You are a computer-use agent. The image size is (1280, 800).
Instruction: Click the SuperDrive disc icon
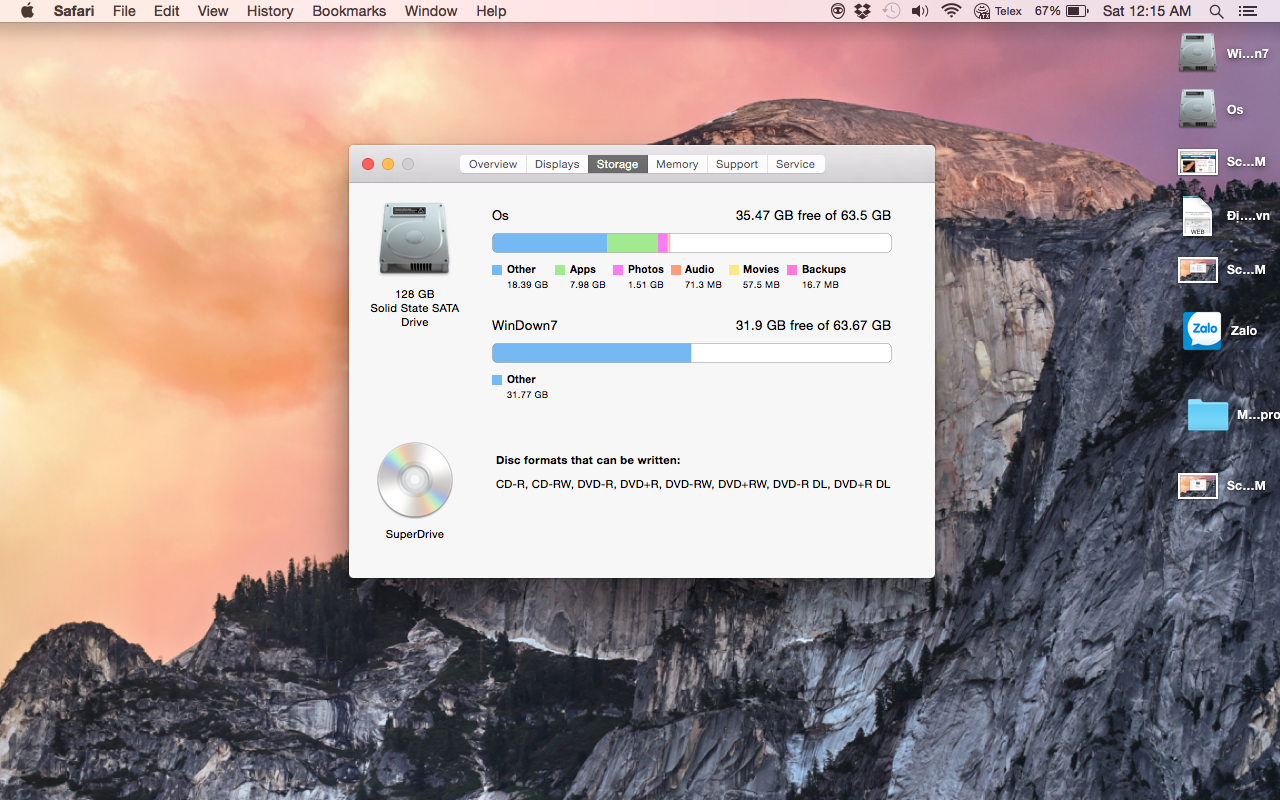(x=415, y=480)
